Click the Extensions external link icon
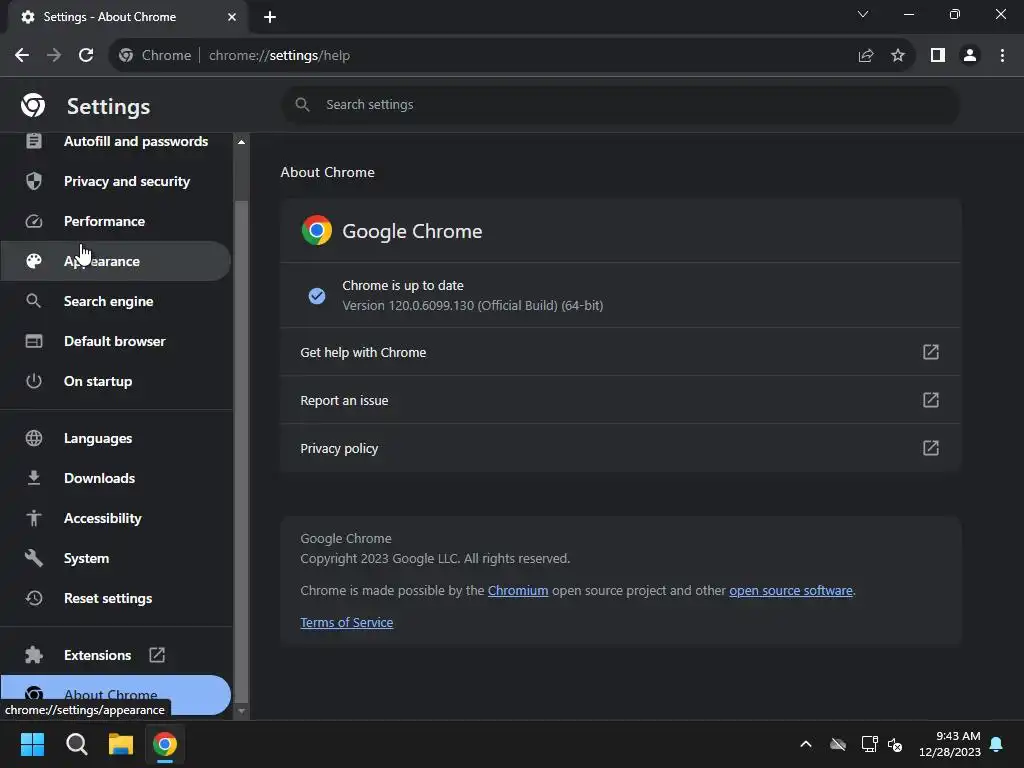Image resolution: width=1024 pixels, height=768 pixels. click(157, 655)
